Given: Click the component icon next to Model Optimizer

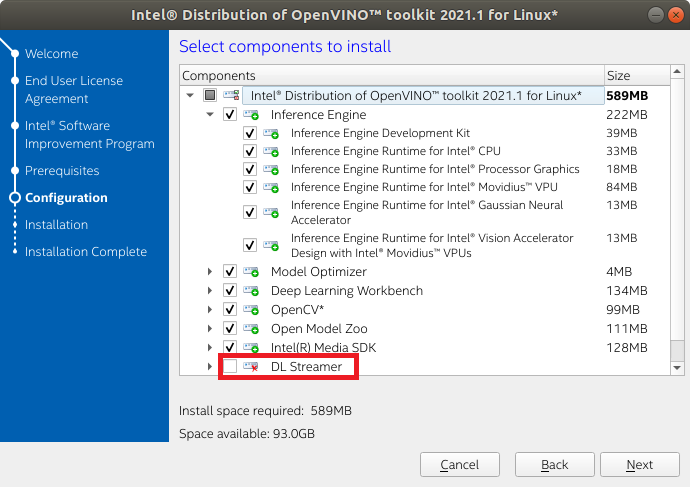Looking at the screenshot, I should click(x=251, y=272).
